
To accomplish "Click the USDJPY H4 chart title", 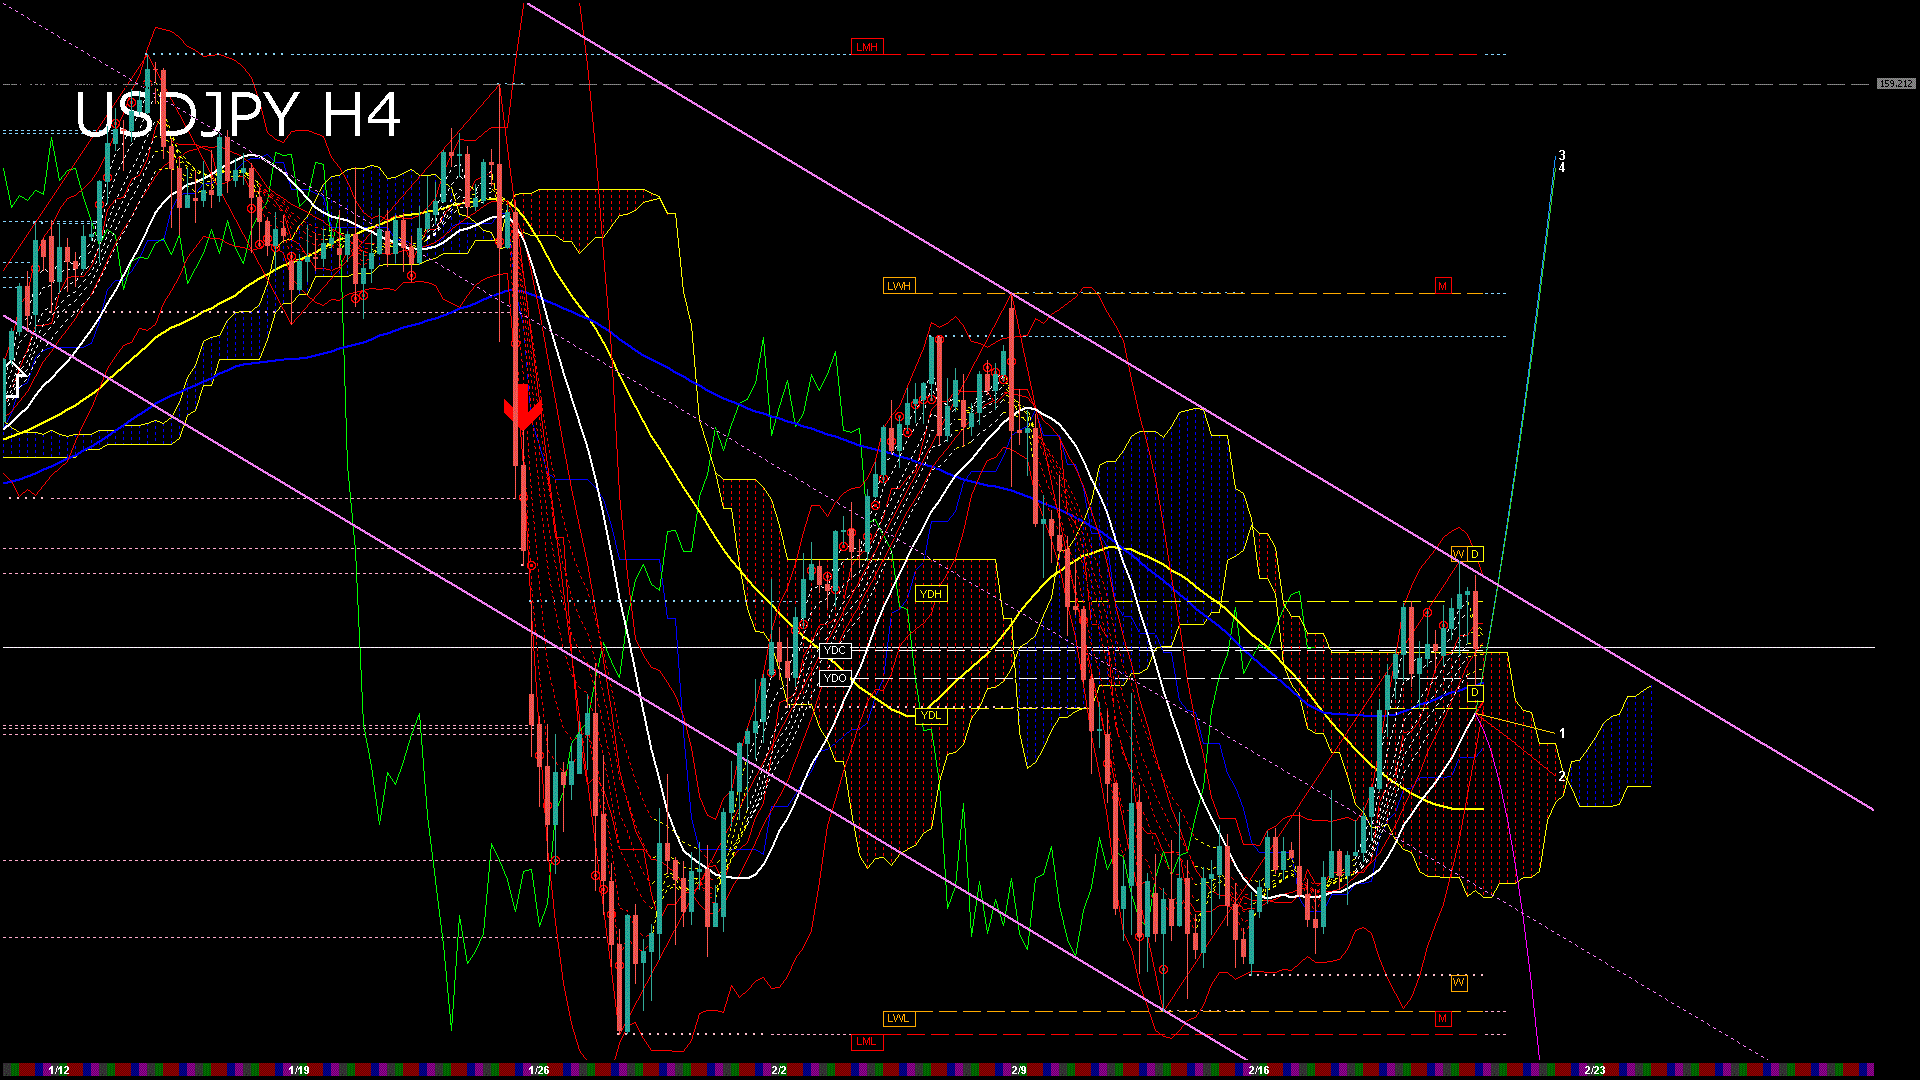I will point(238,115).
